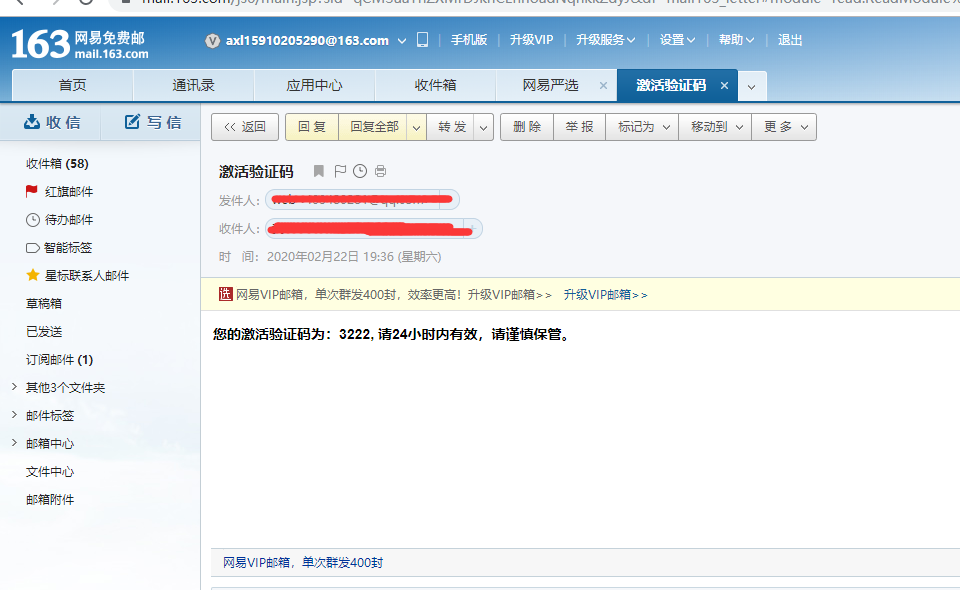Viewport: 960px width, 590px height.
Task: Close the 网易严选 tab
Action: 603,86
